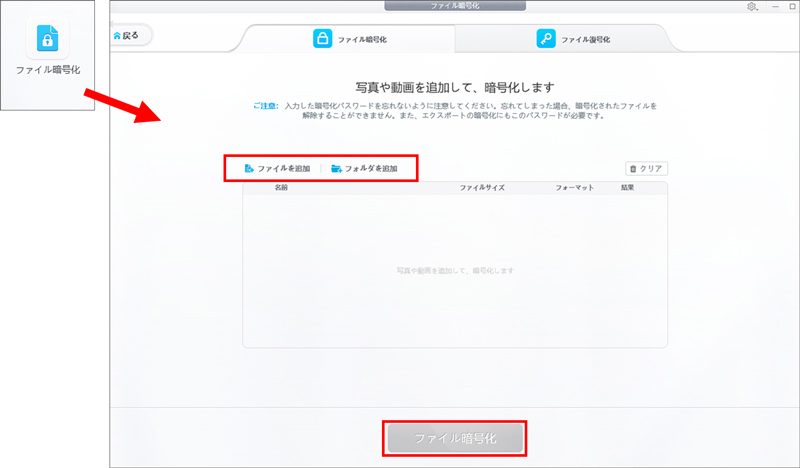Click the フォーマット column header
800x468 pixels.
pos(575,188)
